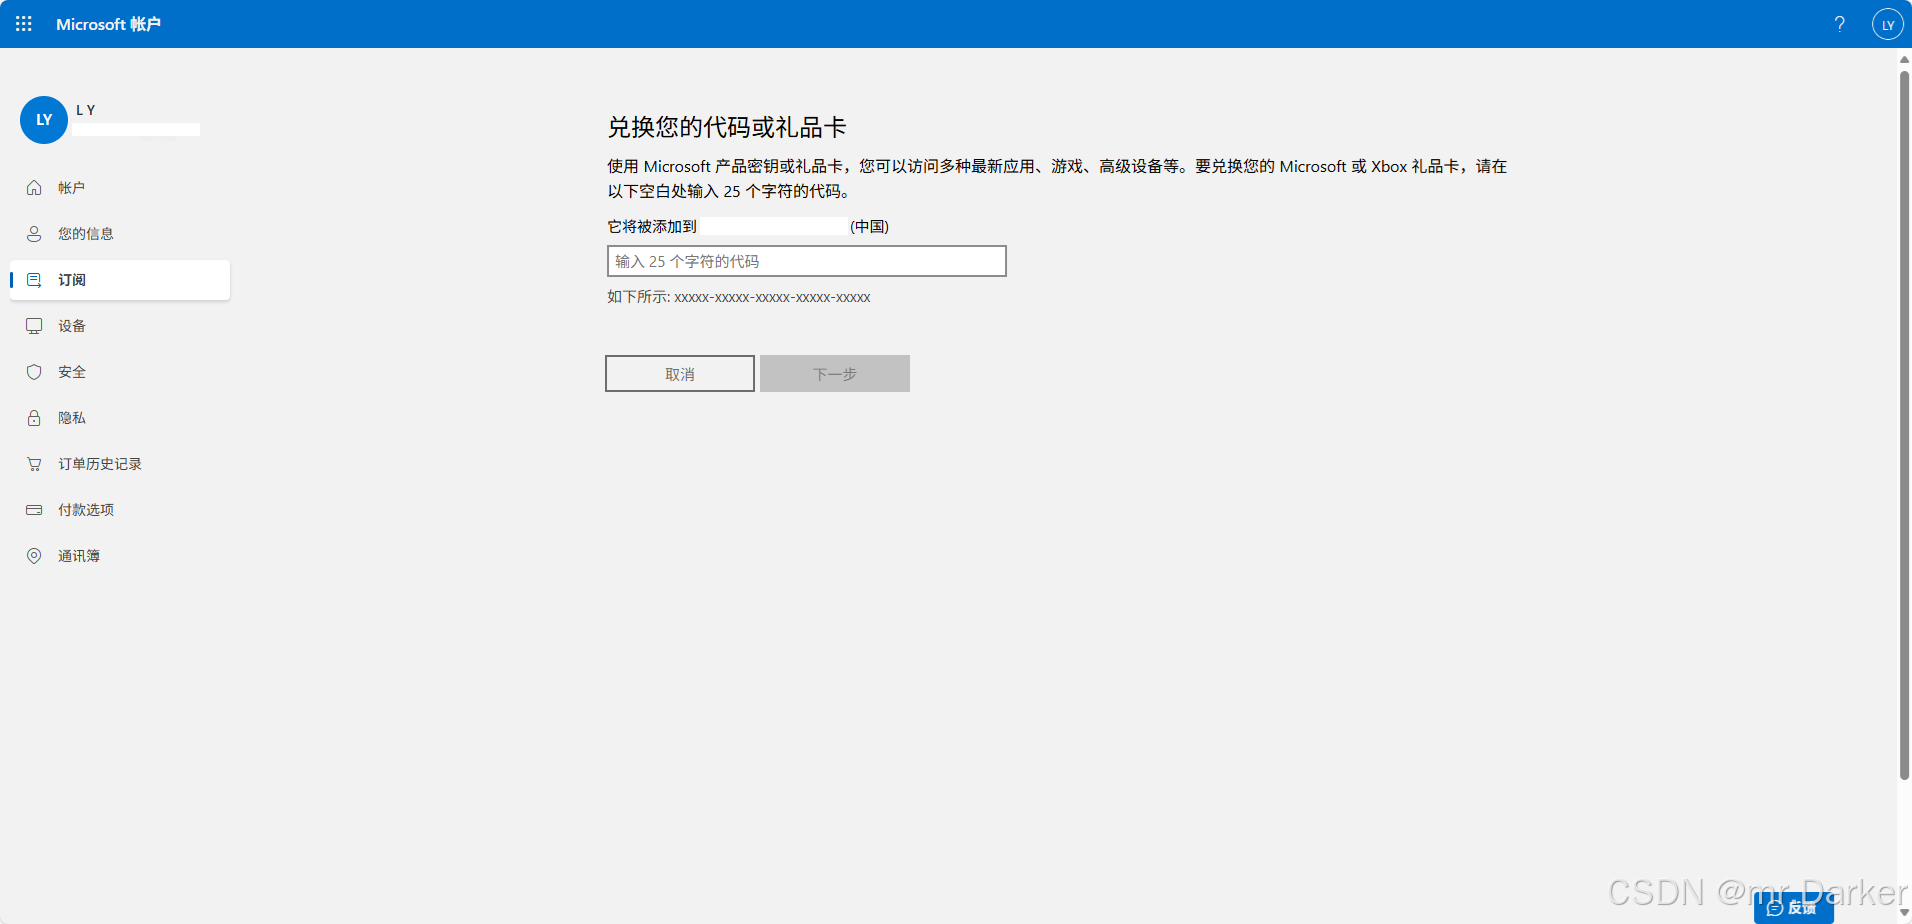Click the large LY profile picture in sidebar
Screen dimensions: 1912x924
coord(44,120)
